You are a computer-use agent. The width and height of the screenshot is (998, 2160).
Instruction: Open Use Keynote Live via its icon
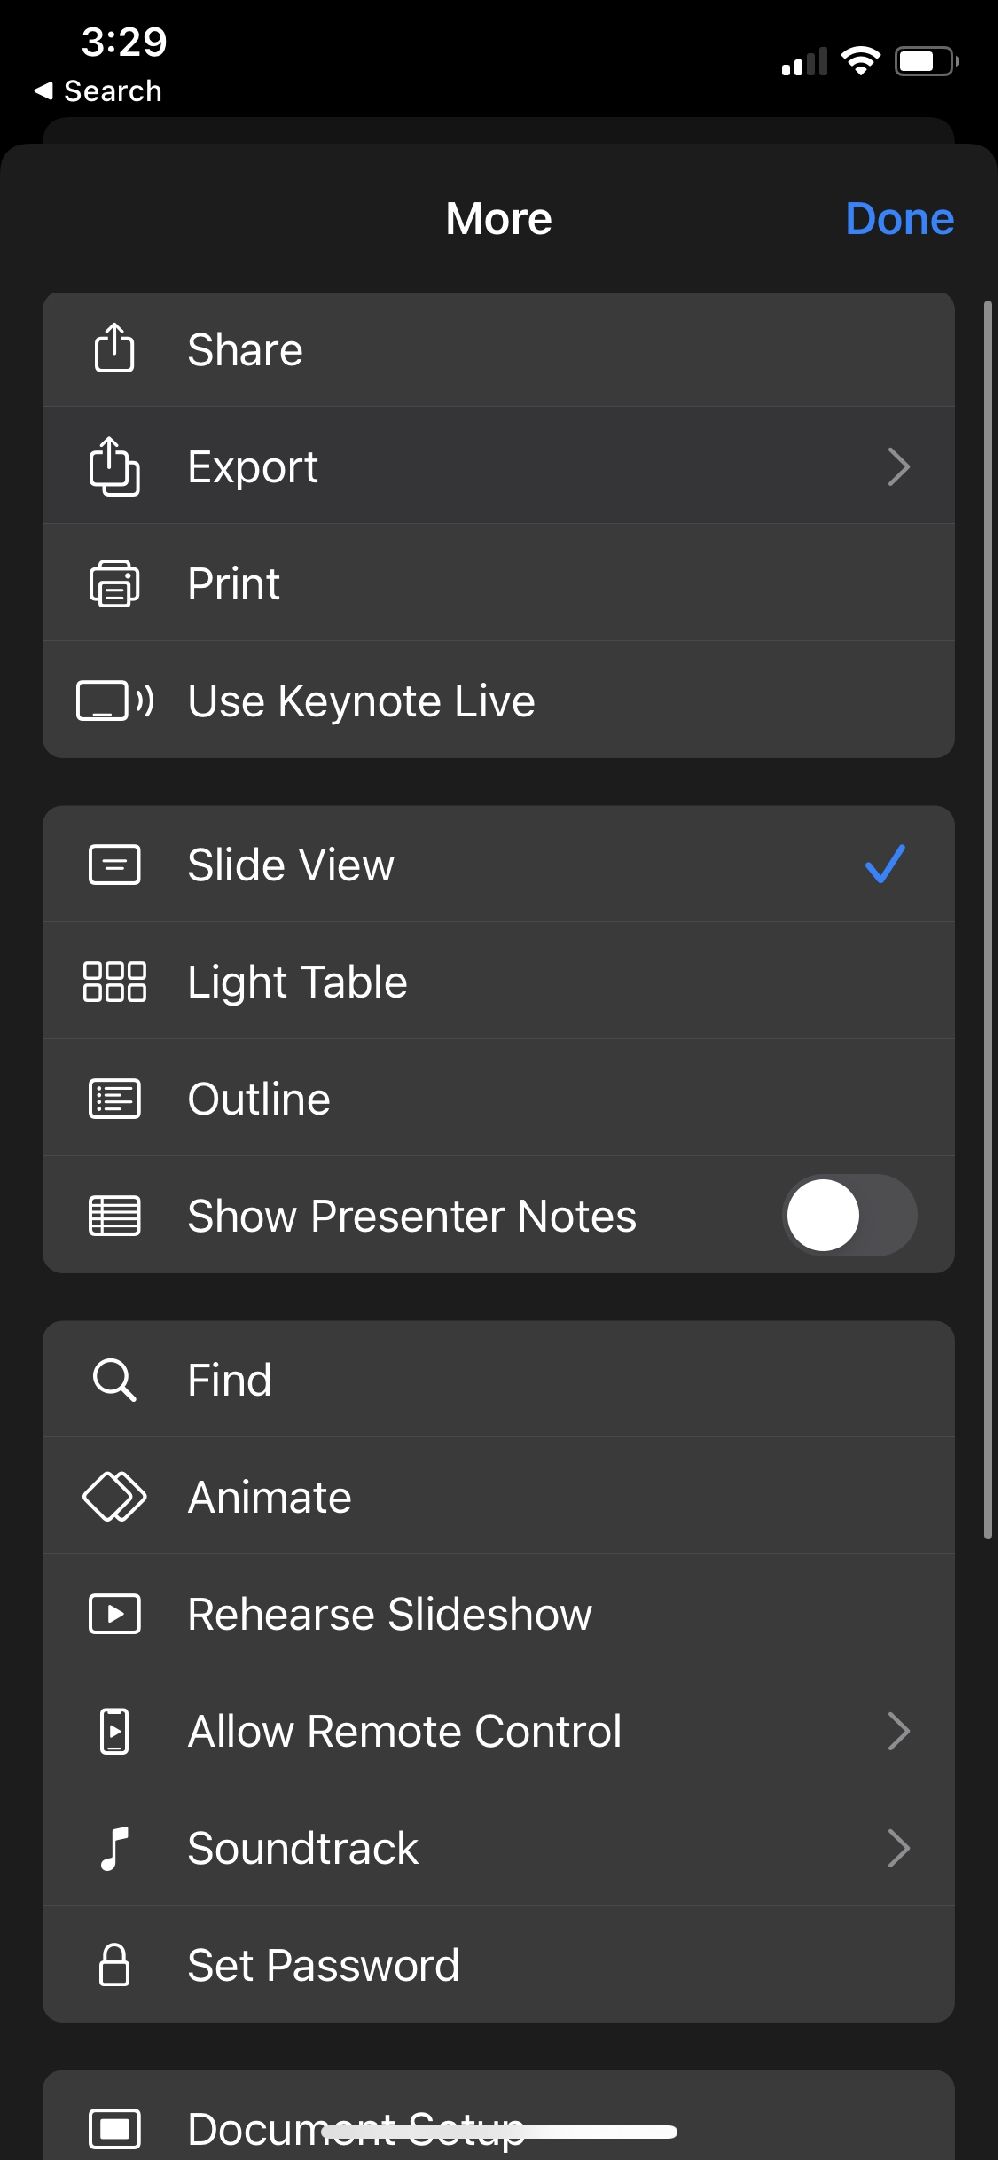(x=114, y=700)
